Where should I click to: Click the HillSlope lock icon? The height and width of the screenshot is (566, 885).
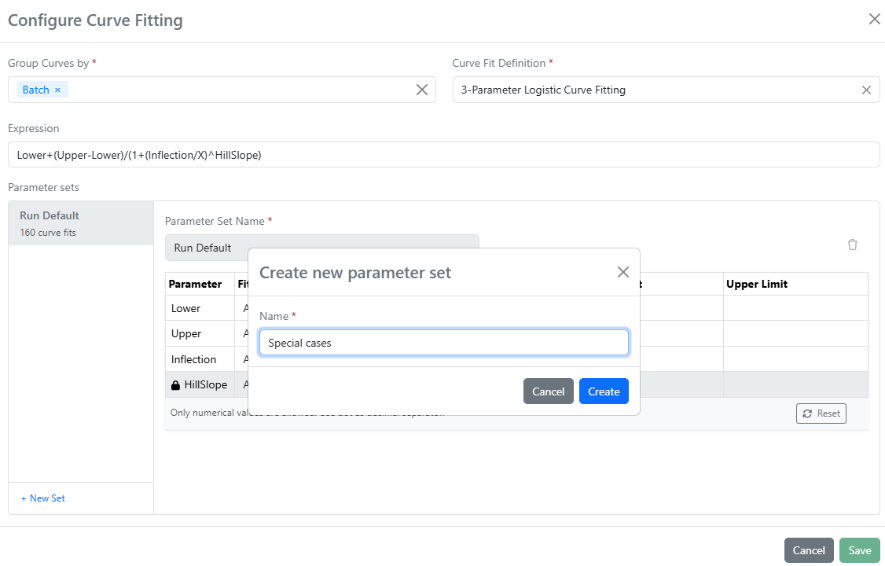point(176,385)
